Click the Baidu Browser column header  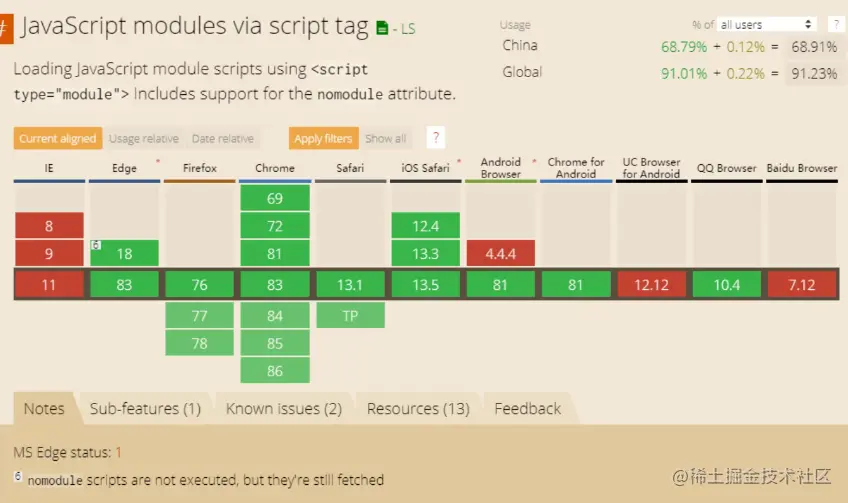tap(802, 168)
